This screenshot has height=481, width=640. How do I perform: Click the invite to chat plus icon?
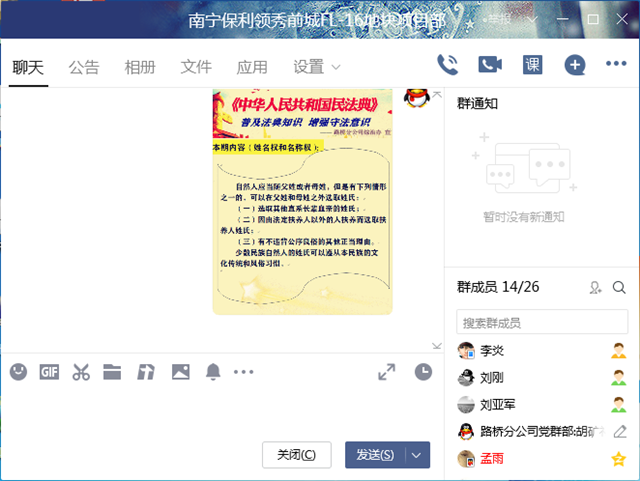coord(574,65)
